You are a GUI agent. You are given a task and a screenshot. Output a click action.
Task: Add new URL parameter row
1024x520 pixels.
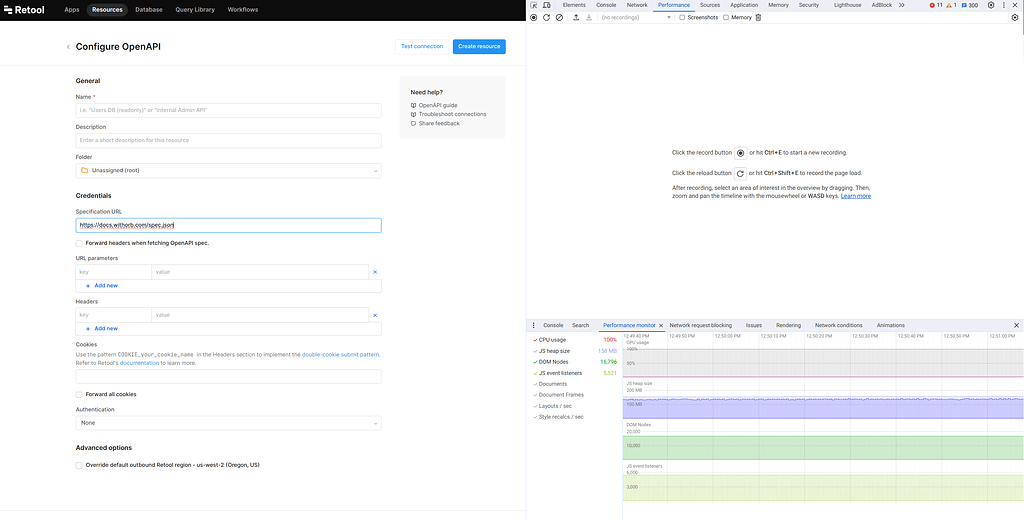(102, 285)
